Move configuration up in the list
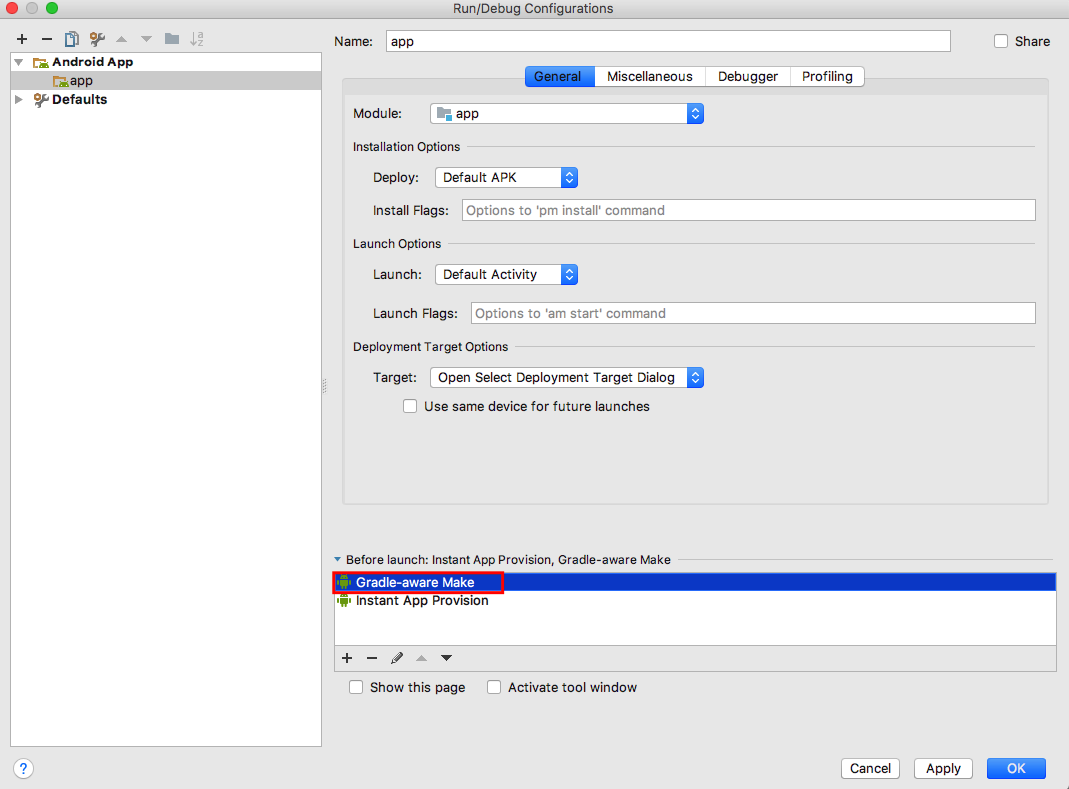The height and width of the screenshot is (789, 1069). point(121,39)
